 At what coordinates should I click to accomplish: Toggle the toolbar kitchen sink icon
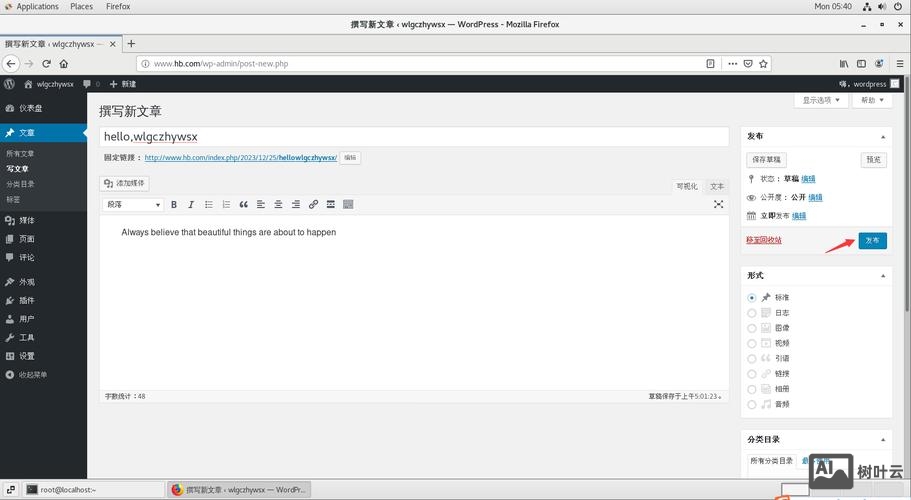[x=348, y=204]
